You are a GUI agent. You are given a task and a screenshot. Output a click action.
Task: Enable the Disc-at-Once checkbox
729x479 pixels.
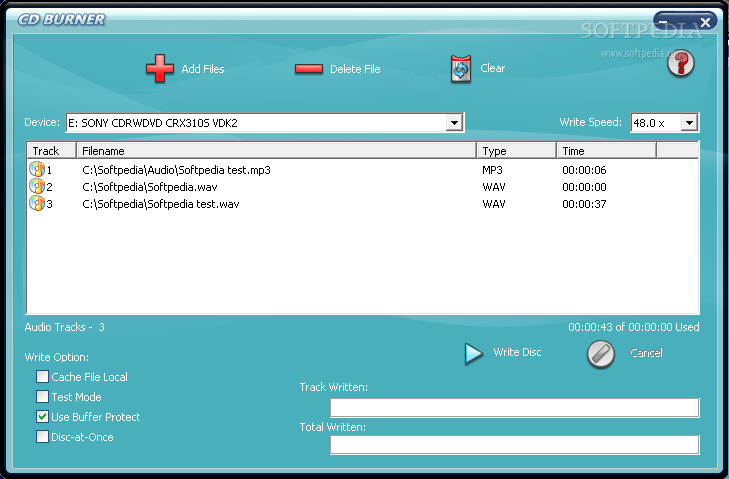tap(42, 436)
